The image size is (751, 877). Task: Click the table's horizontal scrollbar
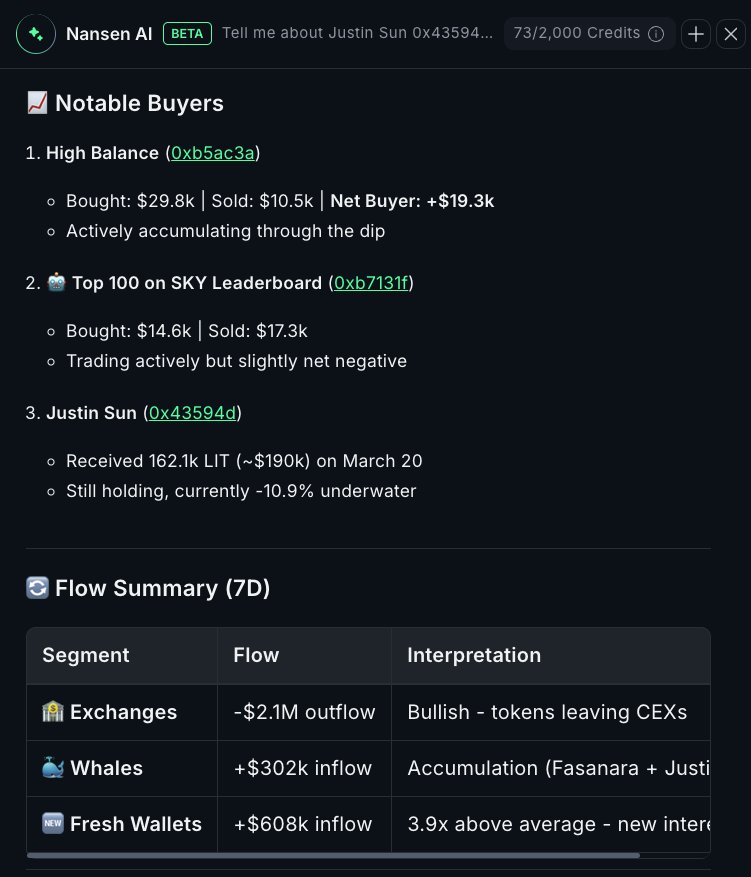[x=333, y=855]
